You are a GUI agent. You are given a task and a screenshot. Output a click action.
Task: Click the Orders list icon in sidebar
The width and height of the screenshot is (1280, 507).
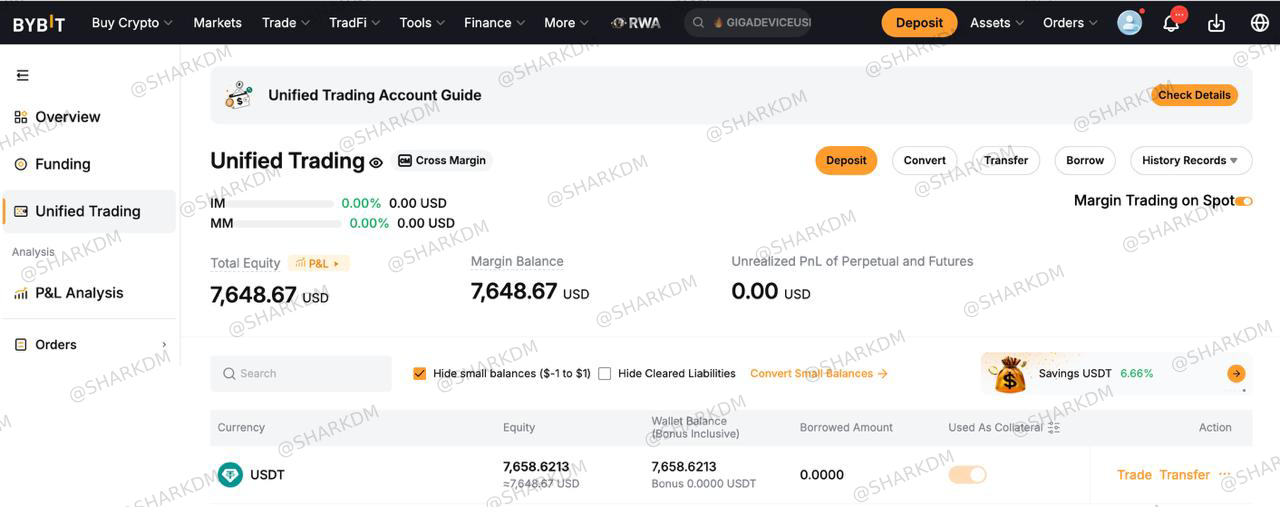[21, 345]
